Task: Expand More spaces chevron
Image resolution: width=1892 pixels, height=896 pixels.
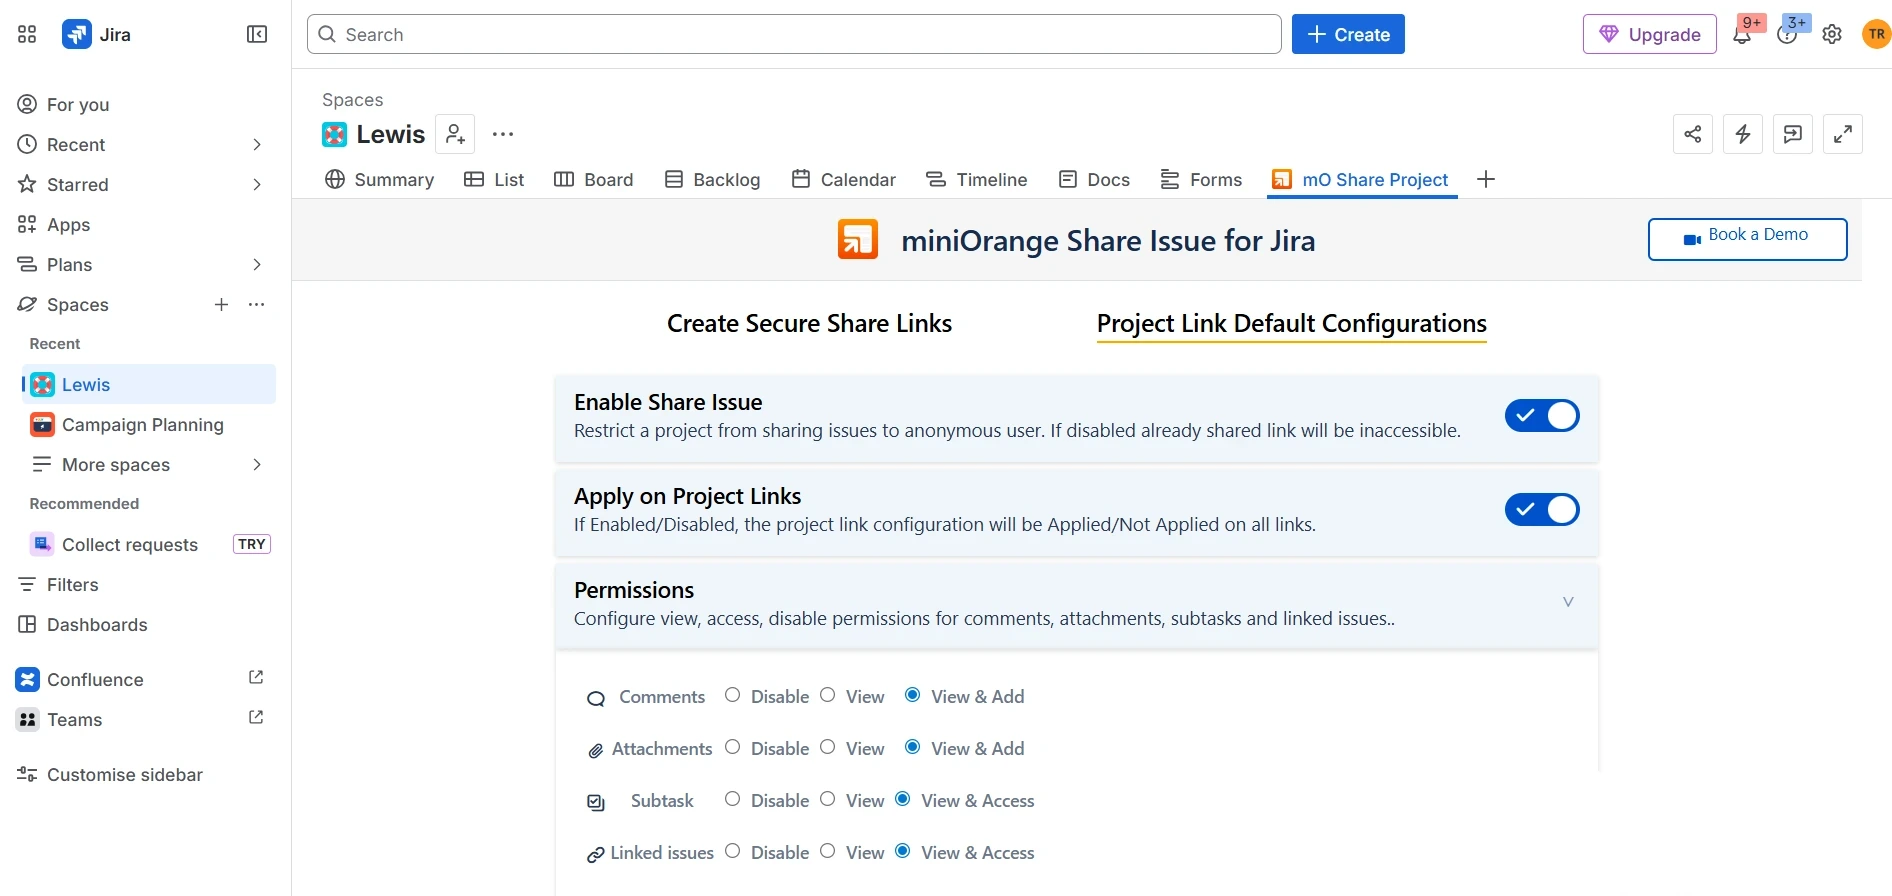Action: pyautogui.click(x=257, y=464)
